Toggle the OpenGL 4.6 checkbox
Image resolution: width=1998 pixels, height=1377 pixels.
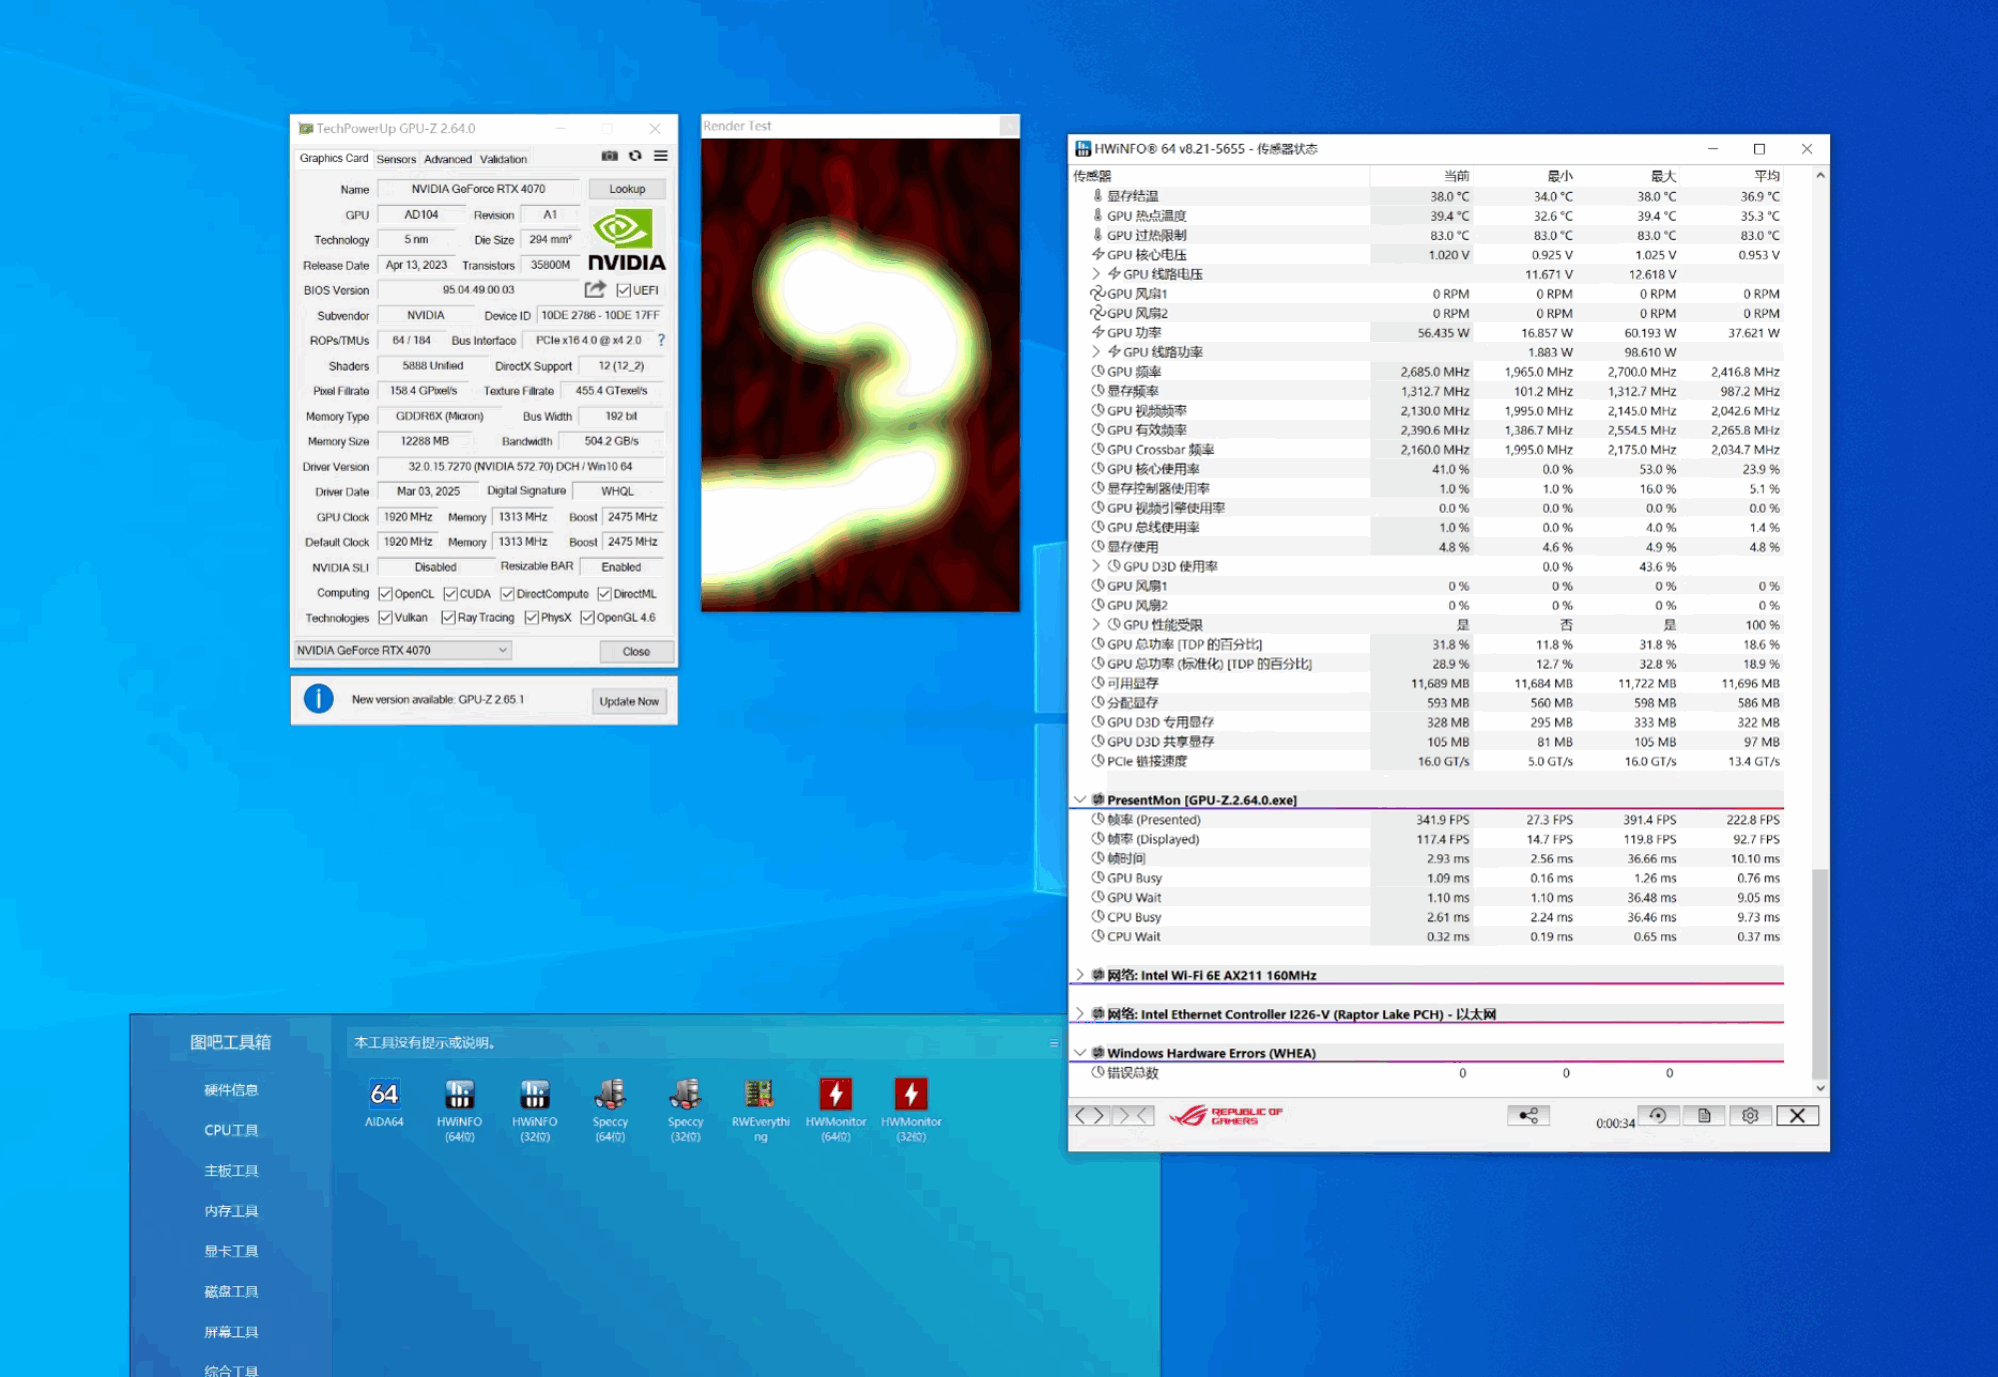[587, 617]
